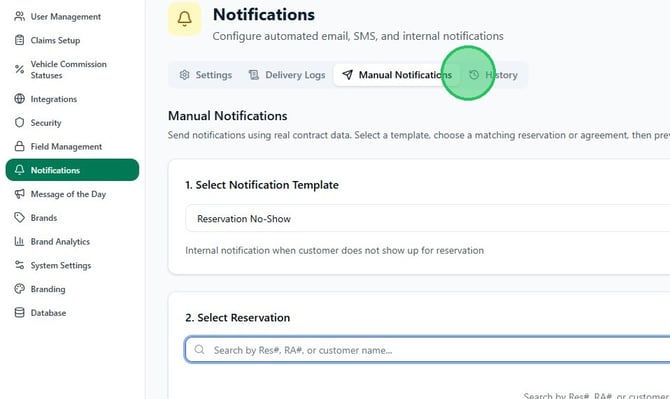Click the Delivery Logs scroll icon

point(254,75)
